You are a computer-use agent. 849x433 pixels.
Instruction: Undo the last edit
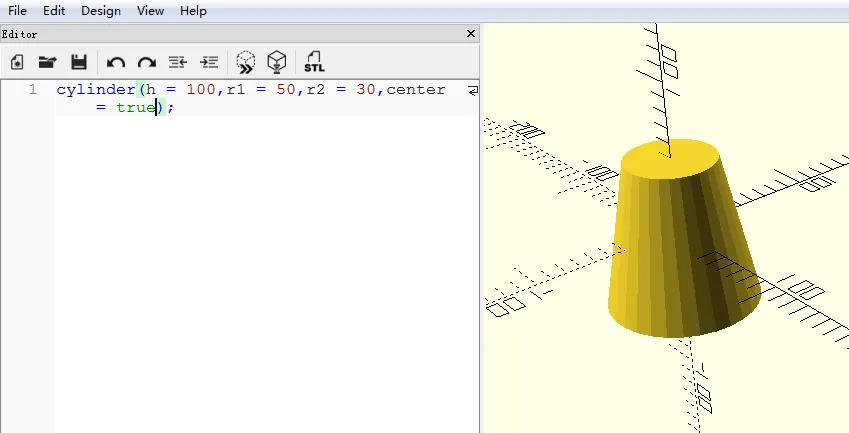pyautogui.click(x=116, y=63)
